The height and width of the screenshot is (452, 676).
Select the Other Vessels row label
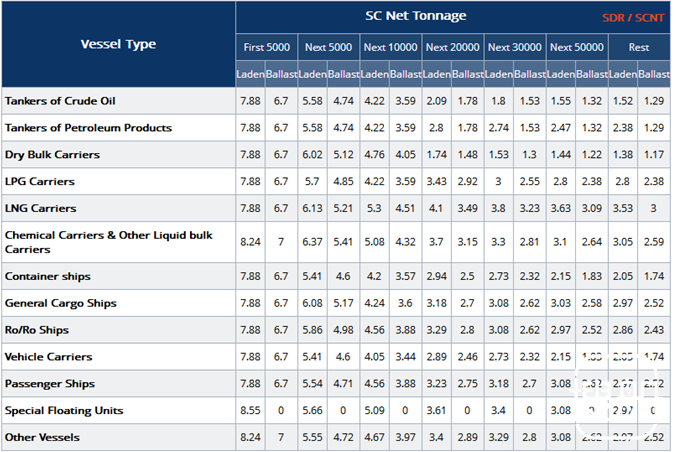pyautogui.click(x=42, y=437)
